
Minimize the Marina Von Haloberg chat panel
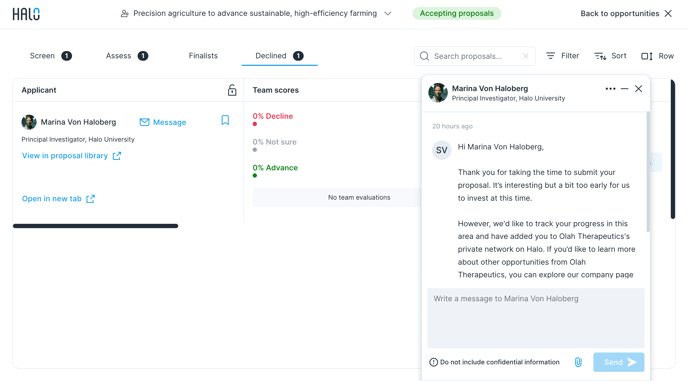point(624,89)
